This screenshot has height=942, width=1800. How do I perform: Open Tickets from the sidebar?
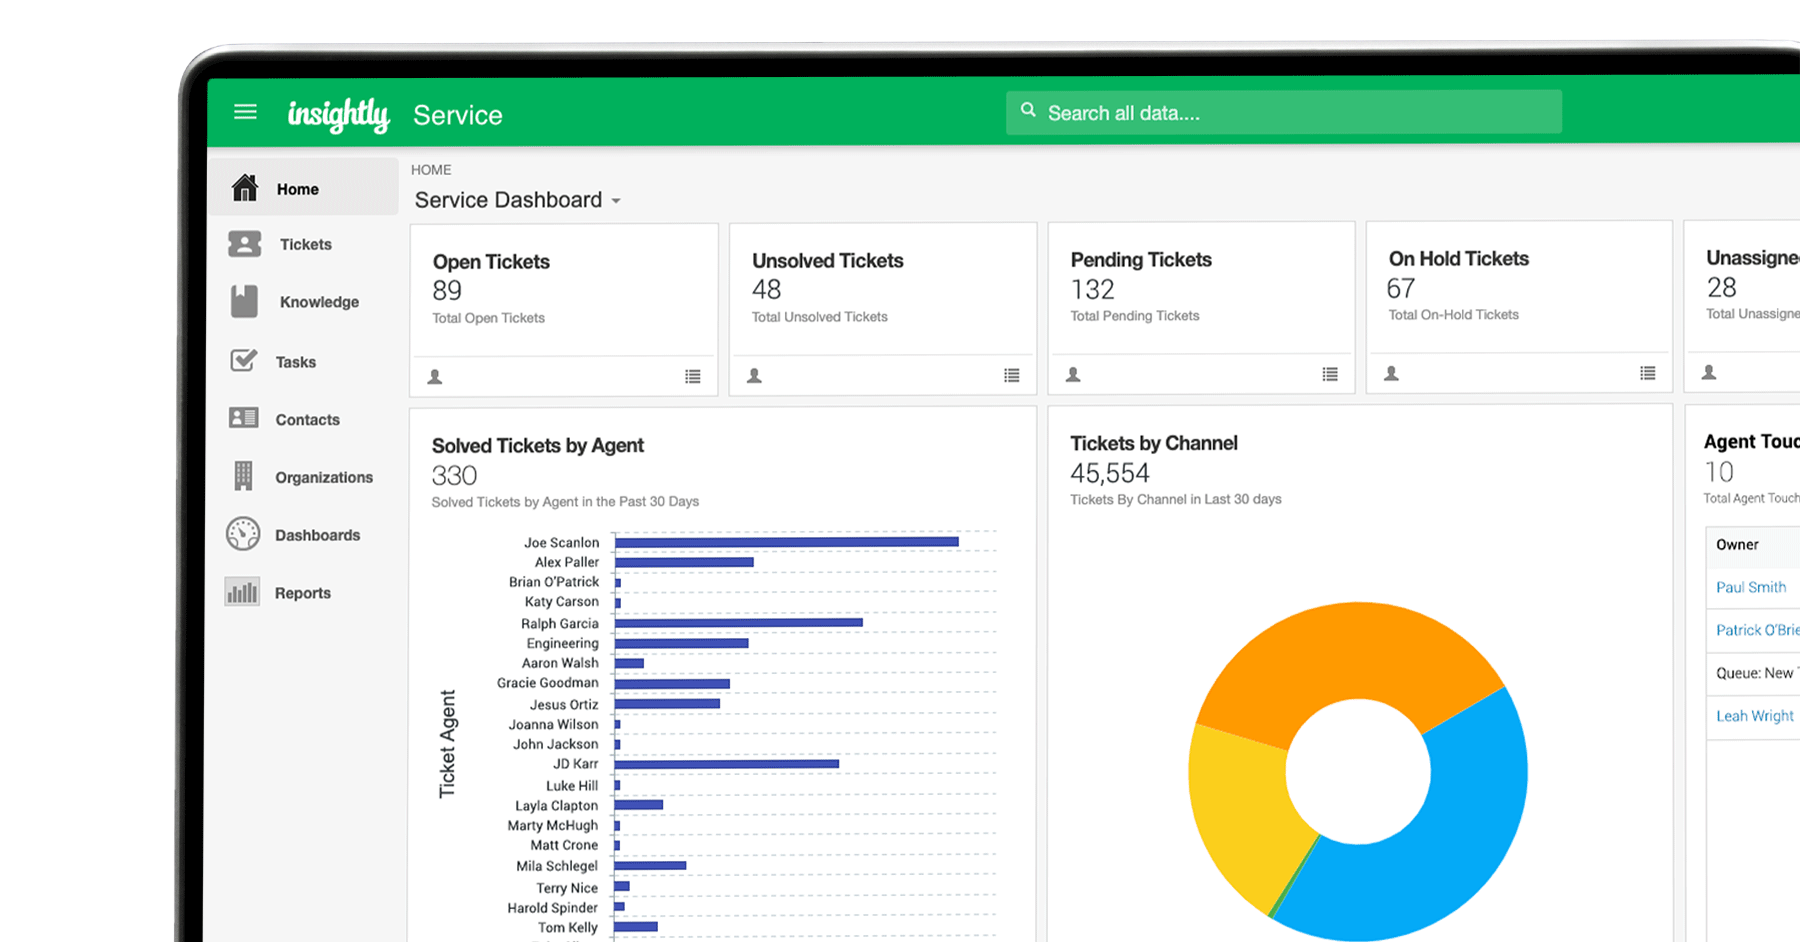click(x=305, y=244)
